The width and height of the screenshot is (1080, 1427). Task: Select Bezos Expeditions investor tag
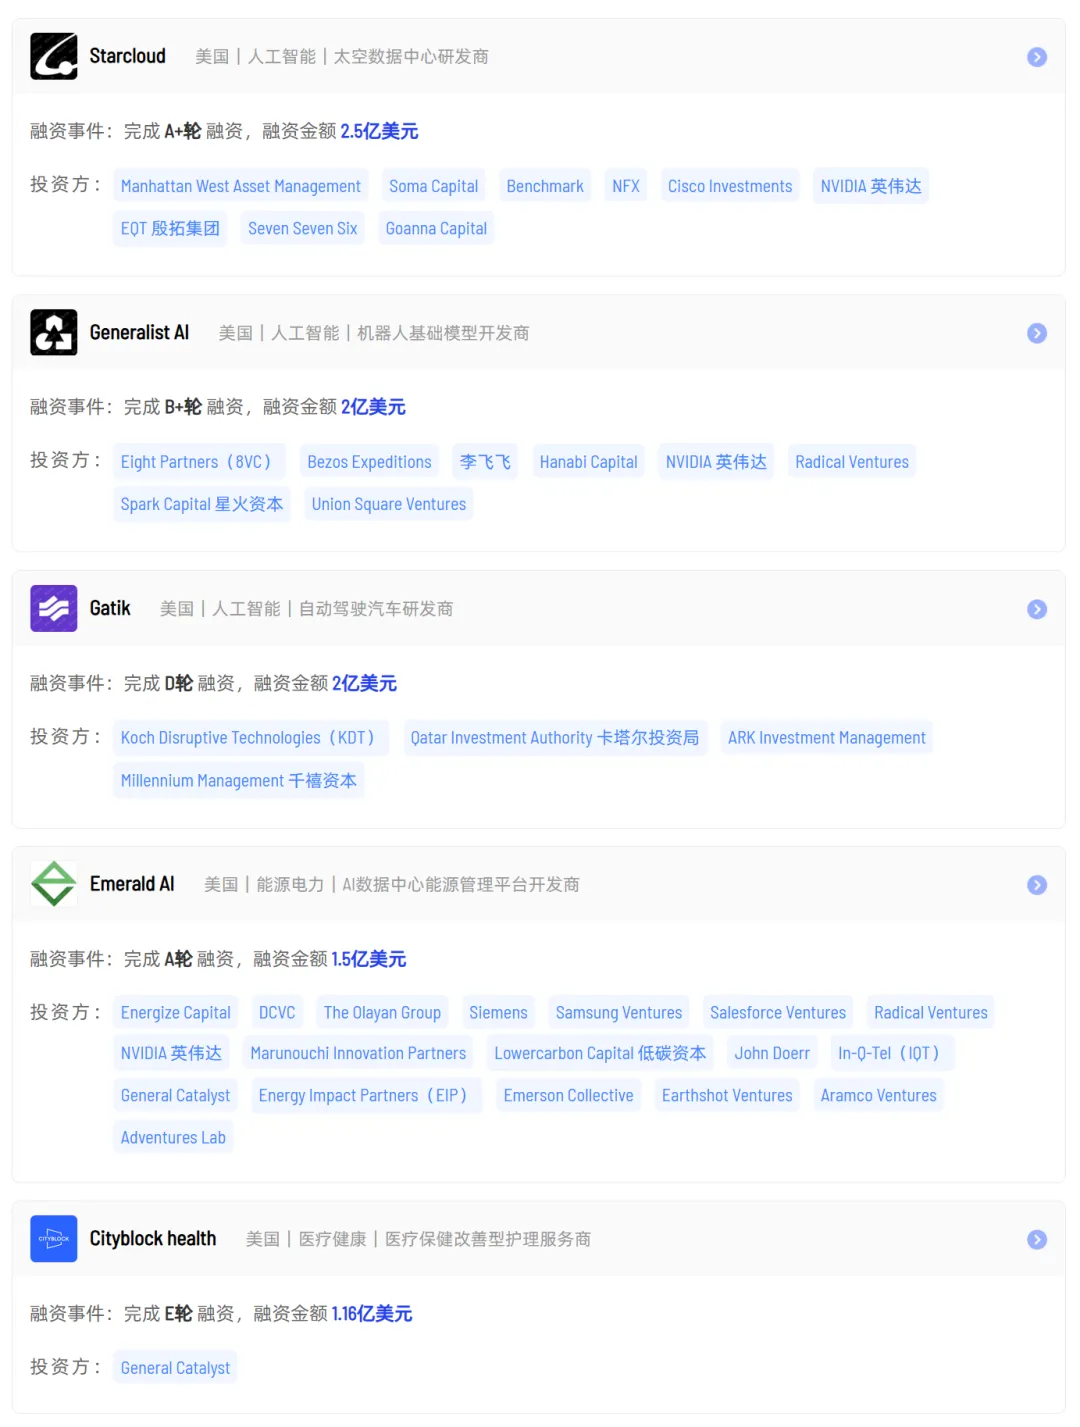(370, 462)
